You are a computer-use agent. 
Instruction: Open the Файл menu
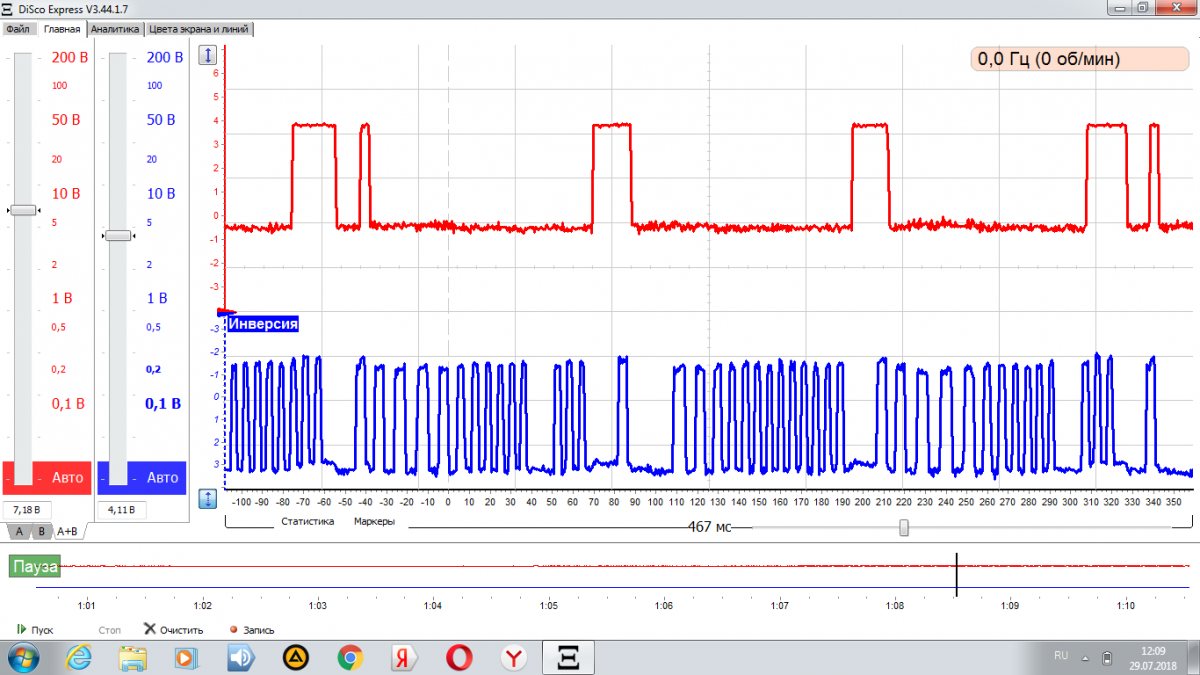pyautogui.click(x=17, y=29)
